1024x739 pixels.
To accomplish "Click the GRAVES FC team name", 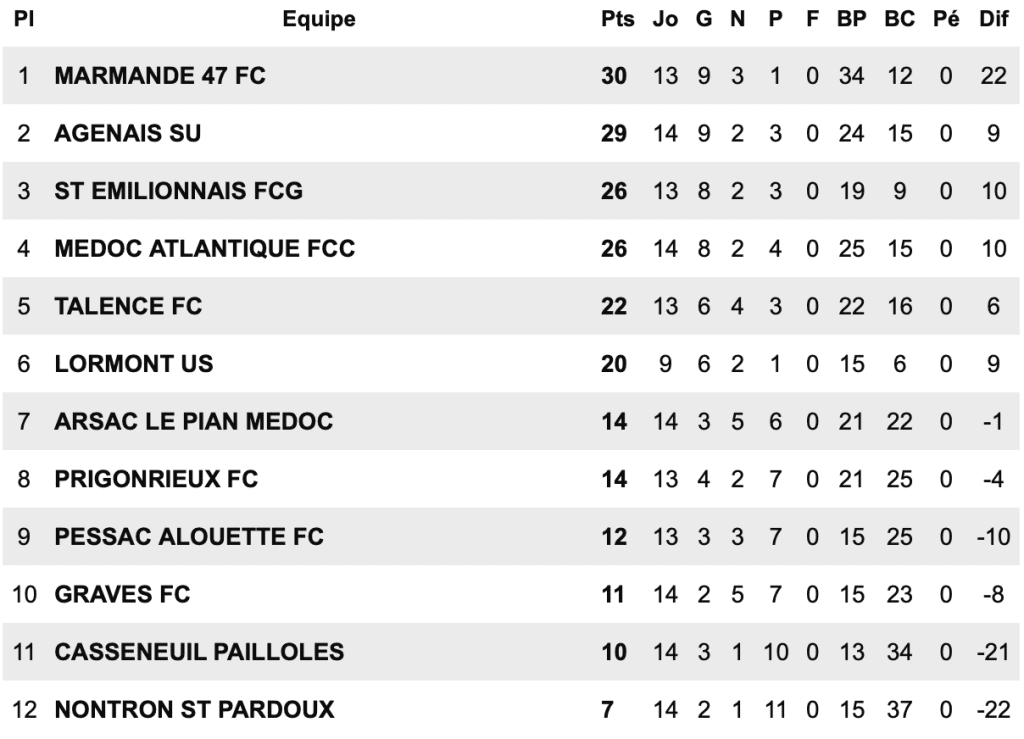I will (x=122, y=595).
